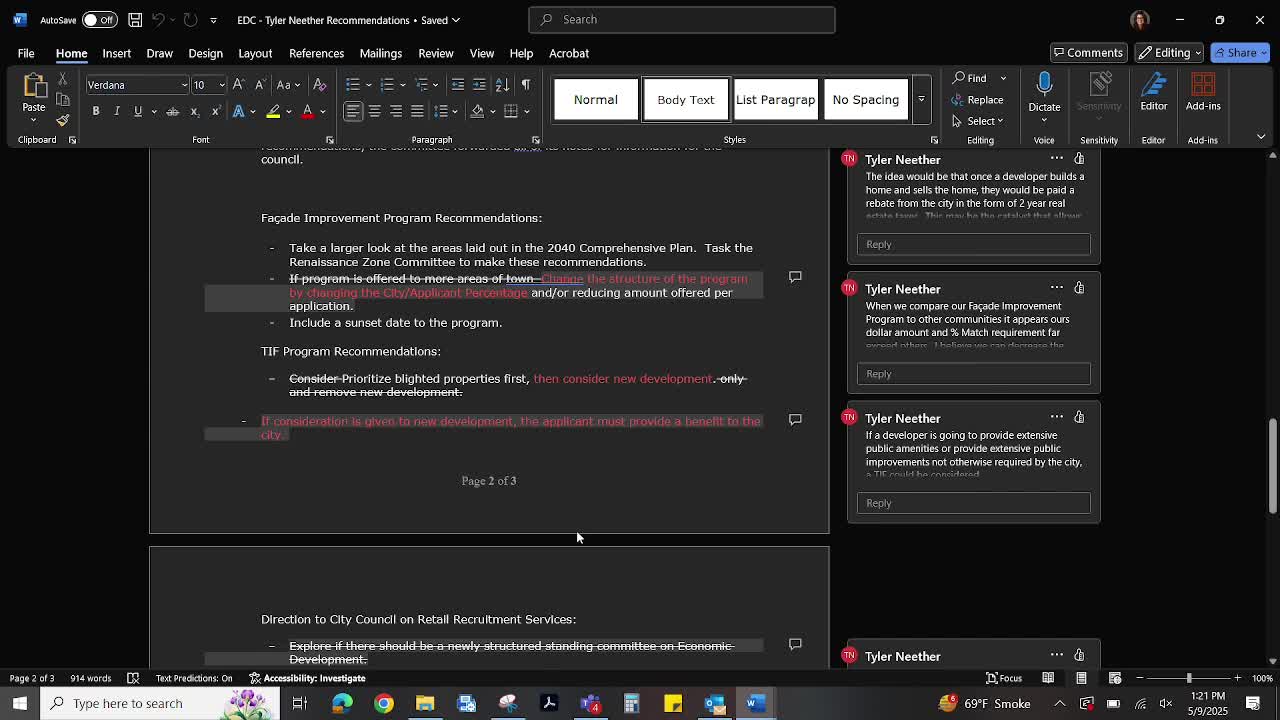The image size is (1280, 720).
Task: Apply Bold formatting
Action: coord(96,111)
